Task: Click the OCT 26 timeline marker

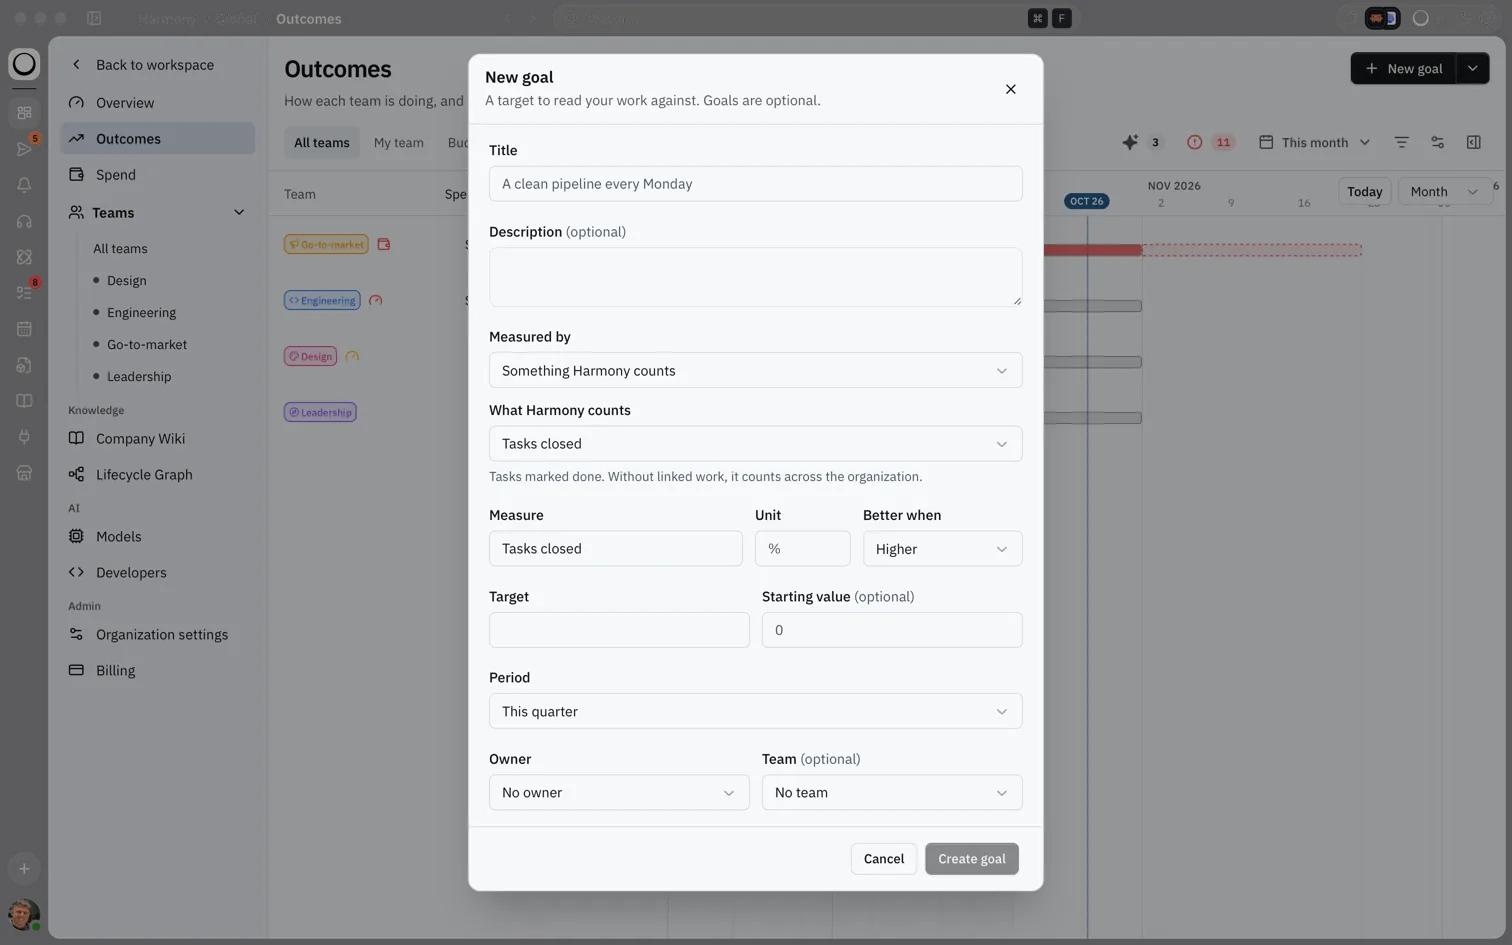Action: (x=1087, y=201)
